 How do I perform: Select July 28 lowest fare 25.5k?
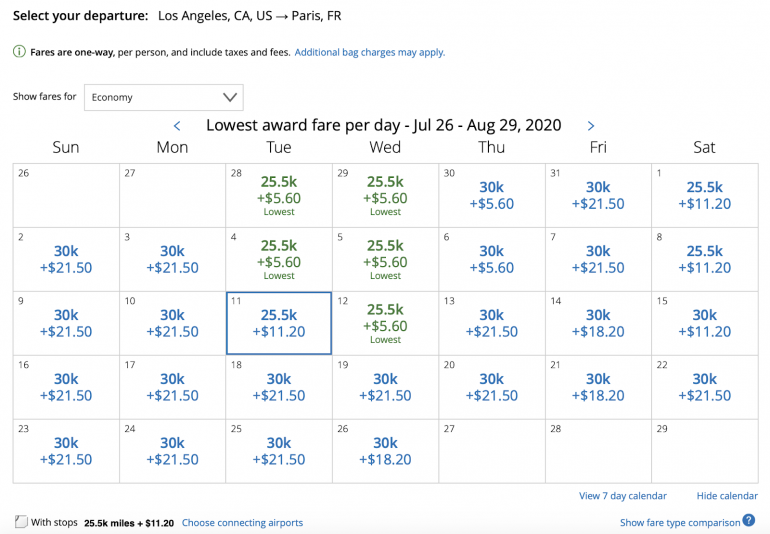point(279,195)
